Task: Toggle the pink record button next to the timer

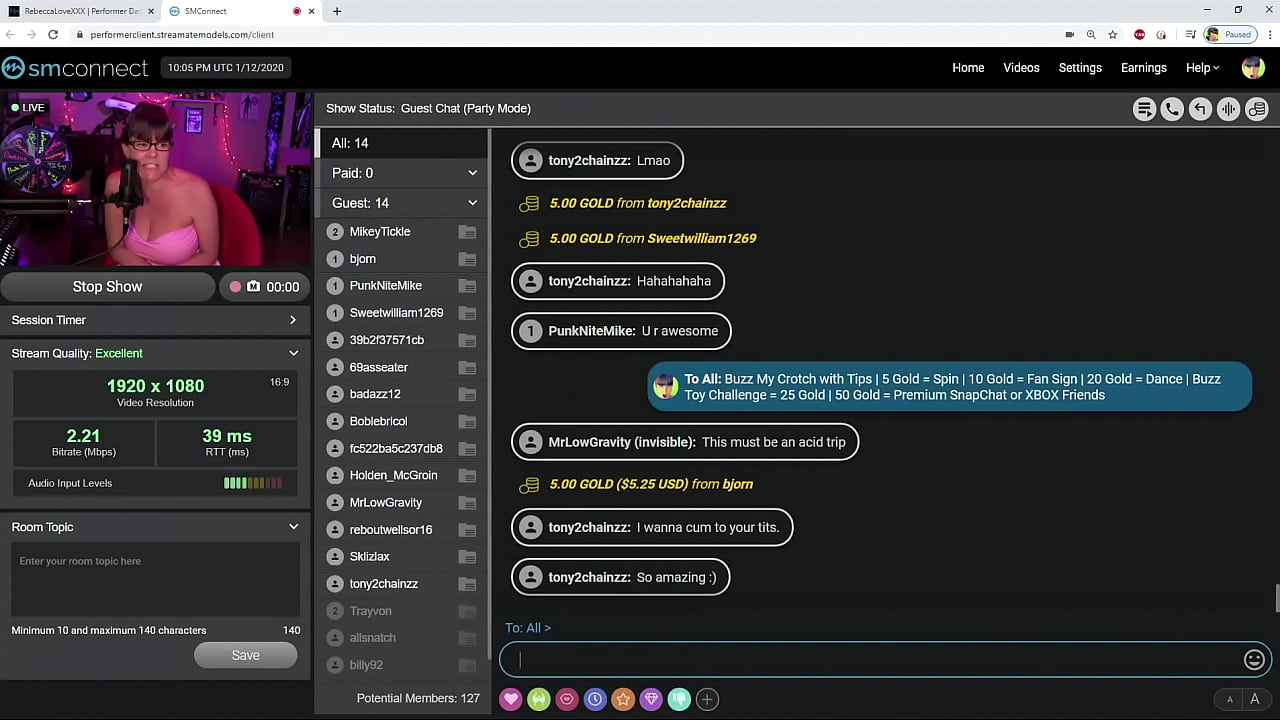Action: tap(236, 287)
